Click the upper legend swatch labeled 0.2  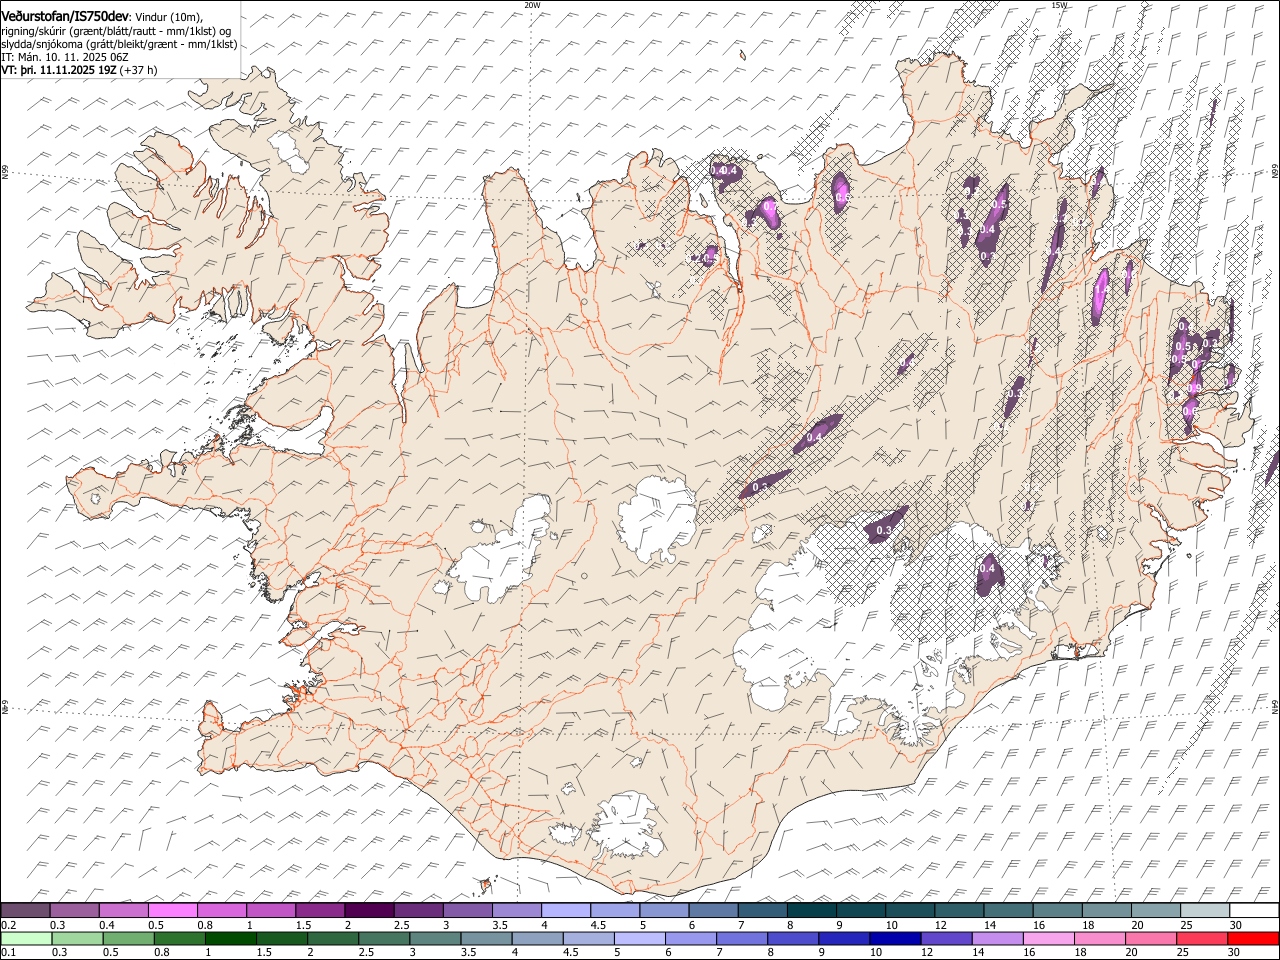(x=25, y=911)
